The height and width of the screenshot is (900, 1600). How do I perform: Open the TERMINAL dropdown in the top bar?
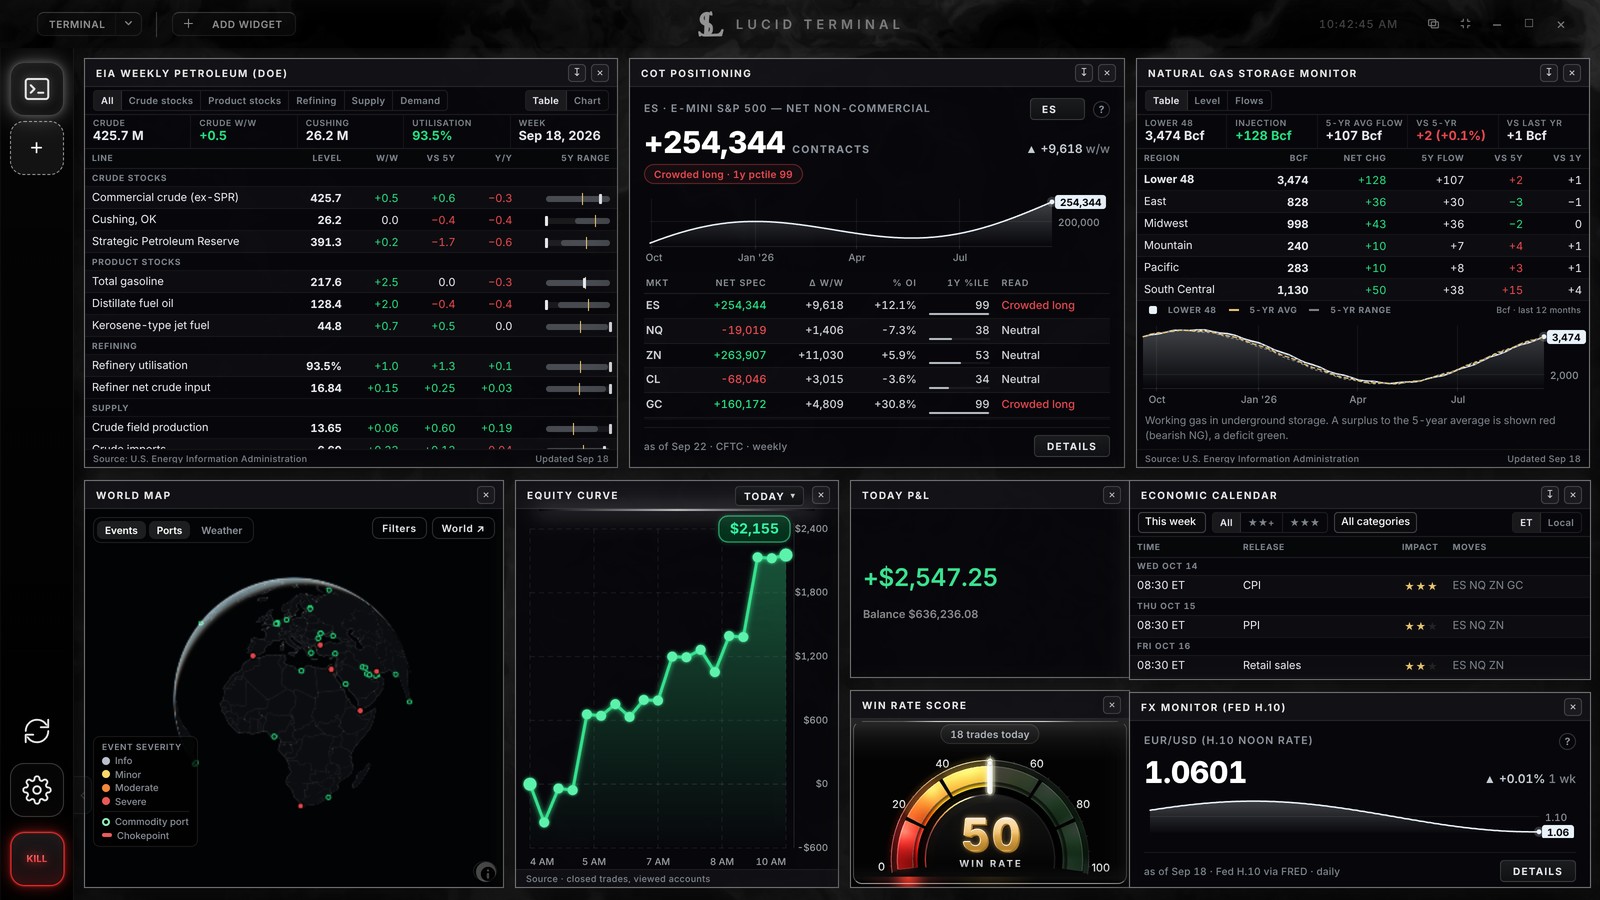tap(88, 24)
